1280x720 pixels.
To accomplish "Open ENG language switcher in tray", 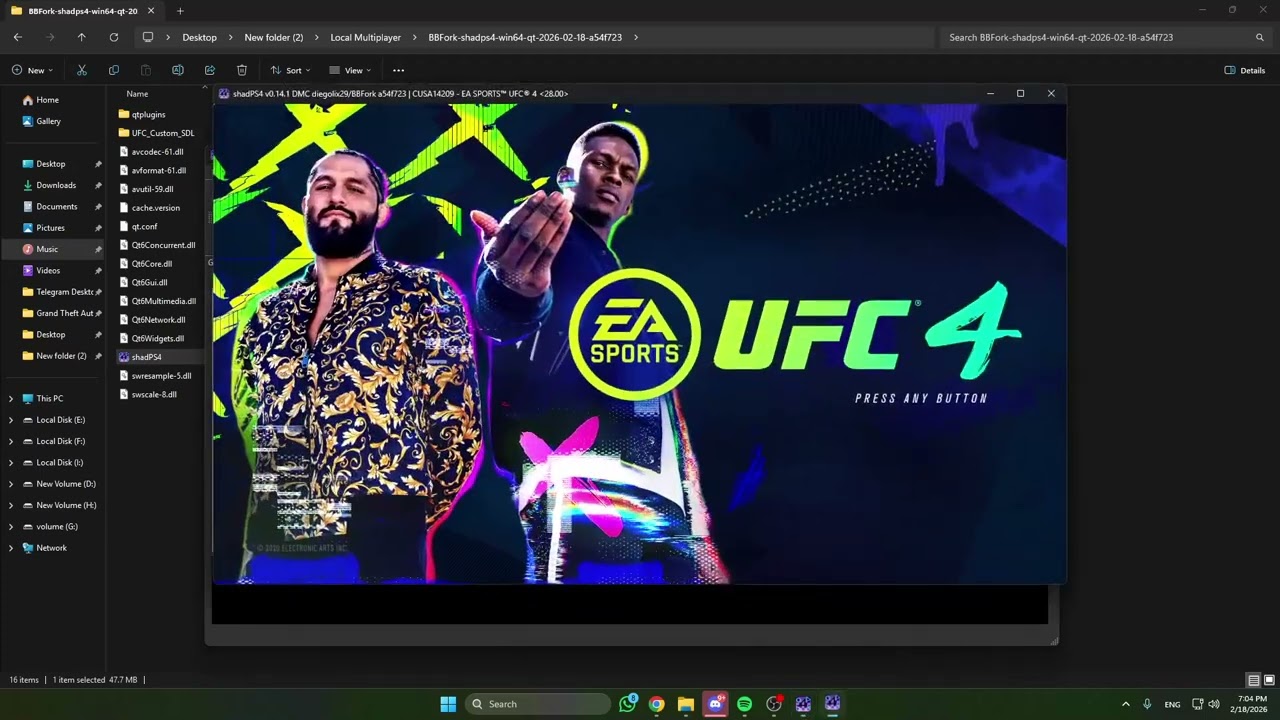I will coord(1172,704).
